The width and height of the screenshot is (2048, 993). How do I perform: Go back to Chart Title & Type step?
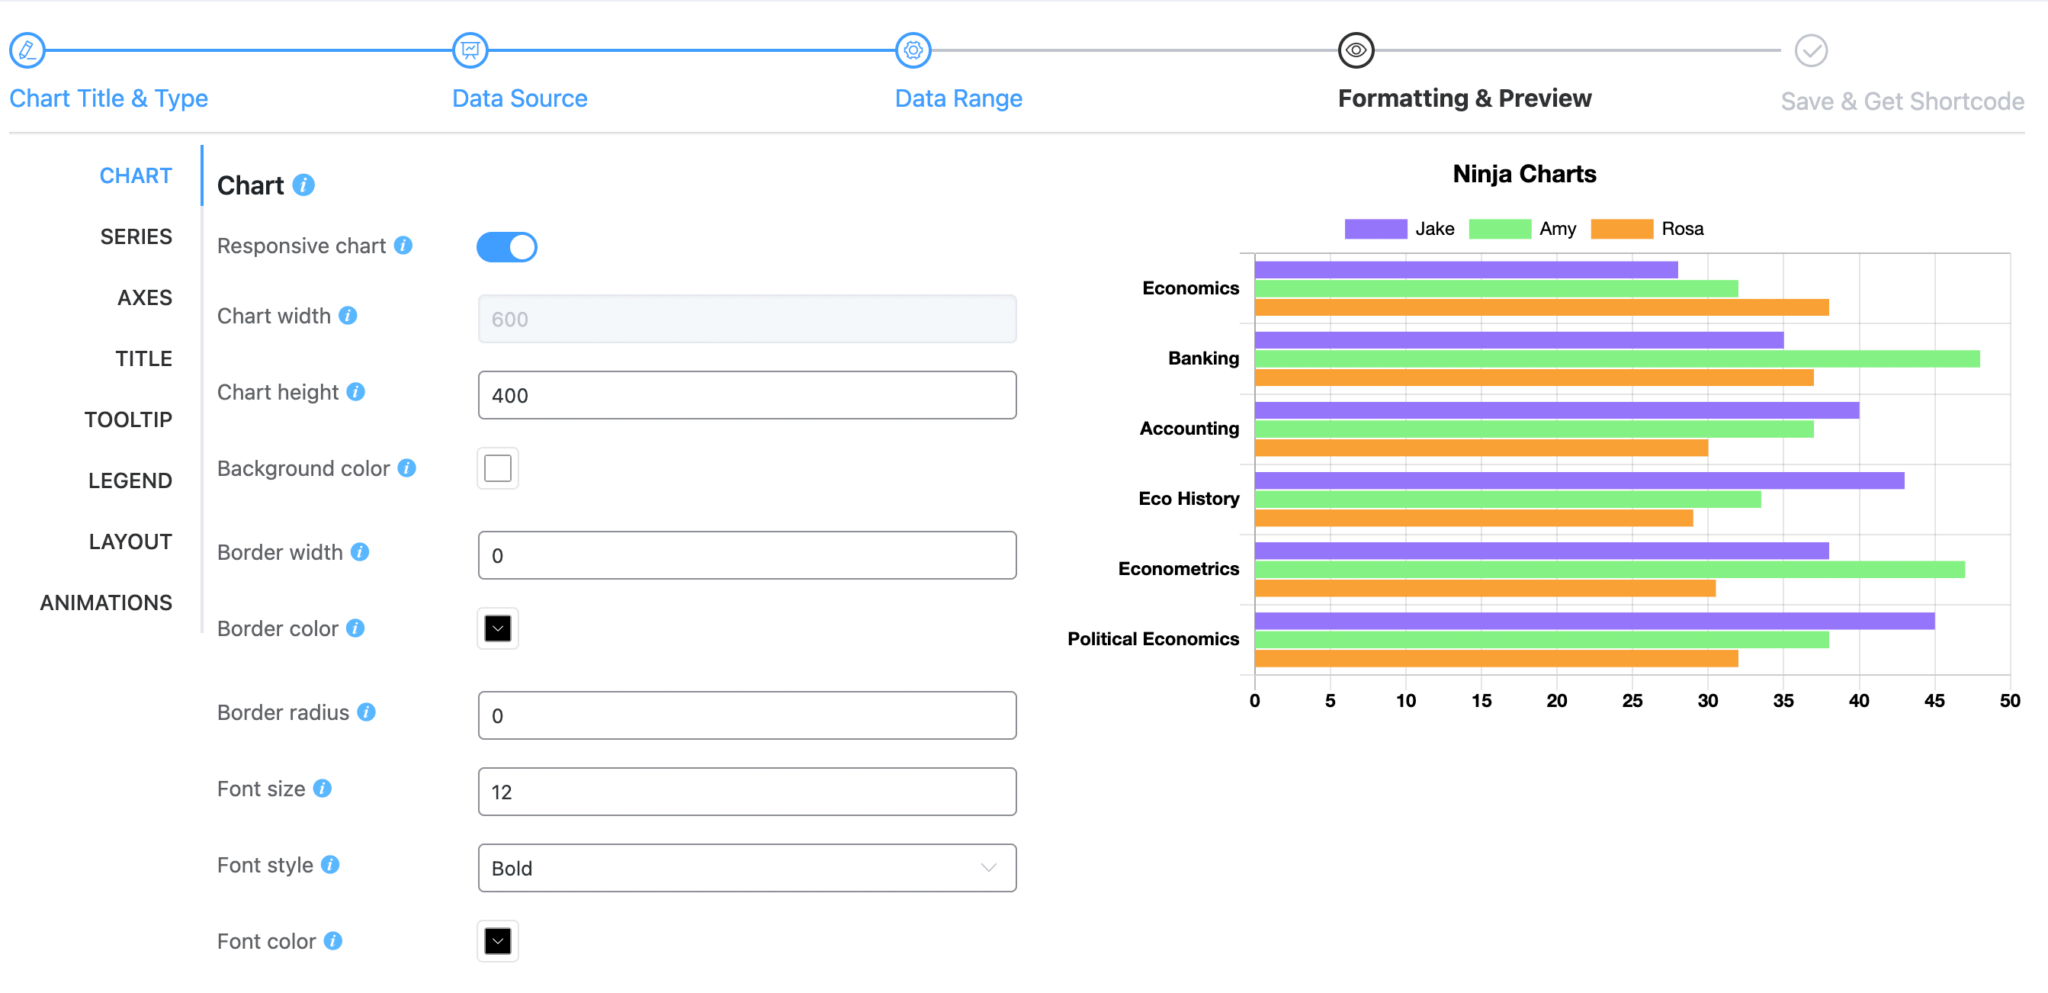coord(108,98)
